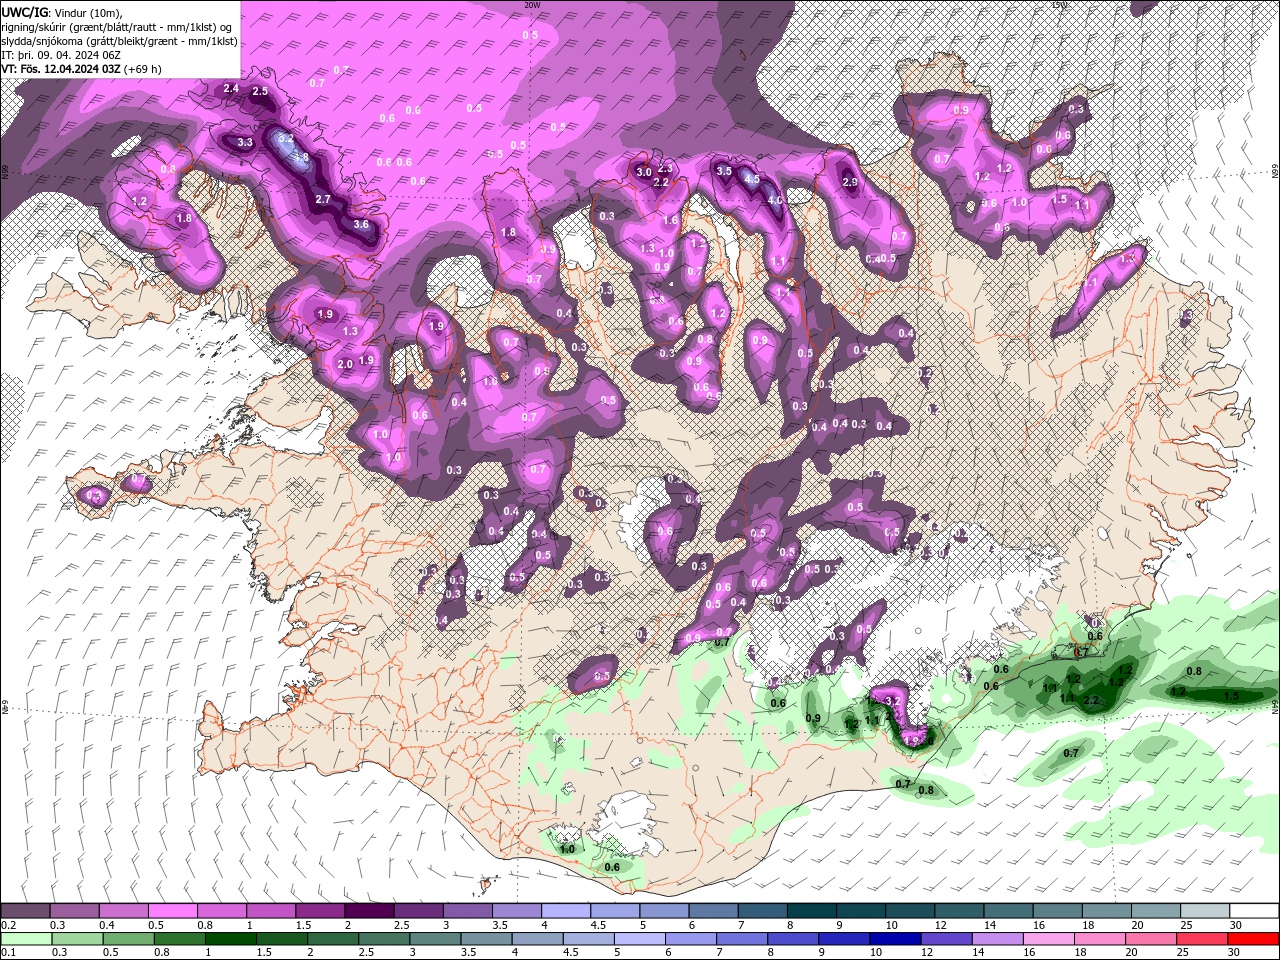Select the 3.6 snowfall value label

361,225
